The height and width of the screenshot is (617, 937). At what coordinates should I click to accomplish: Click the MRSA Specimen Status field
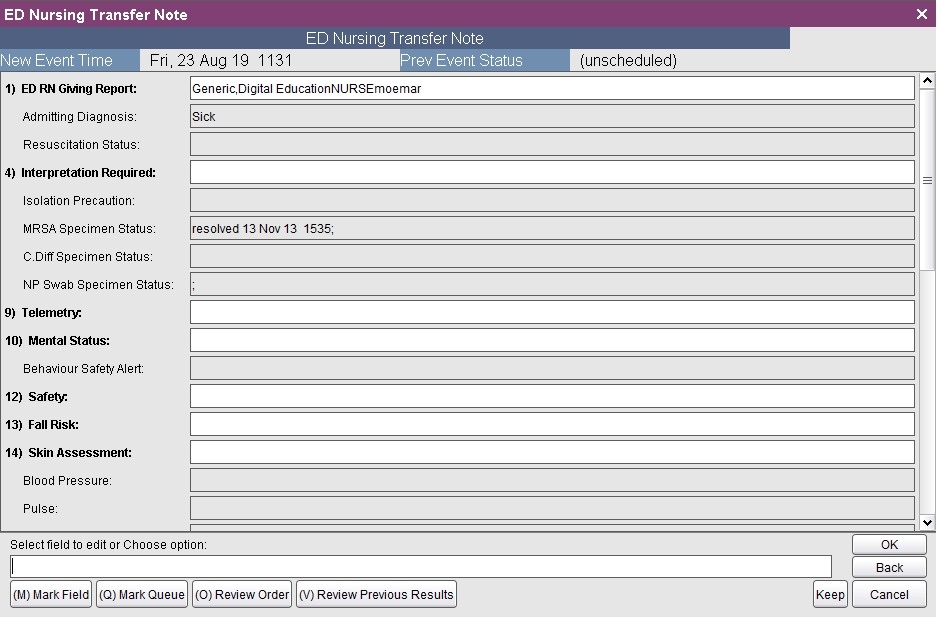coord(550,228)
